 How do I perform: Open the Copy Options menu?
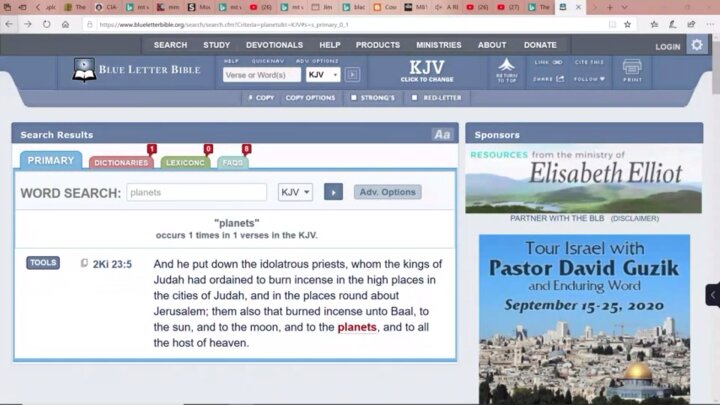[310, 98]
